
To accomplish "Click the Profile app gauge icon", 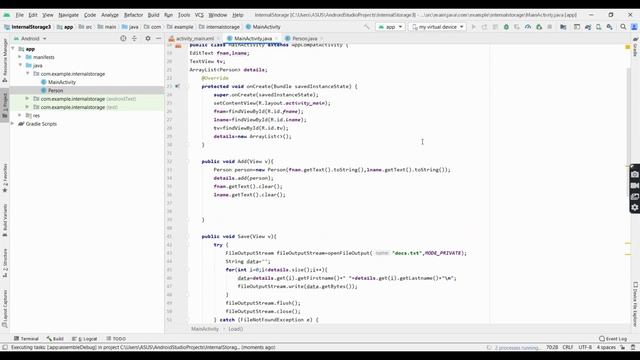I will coord(528,27).
